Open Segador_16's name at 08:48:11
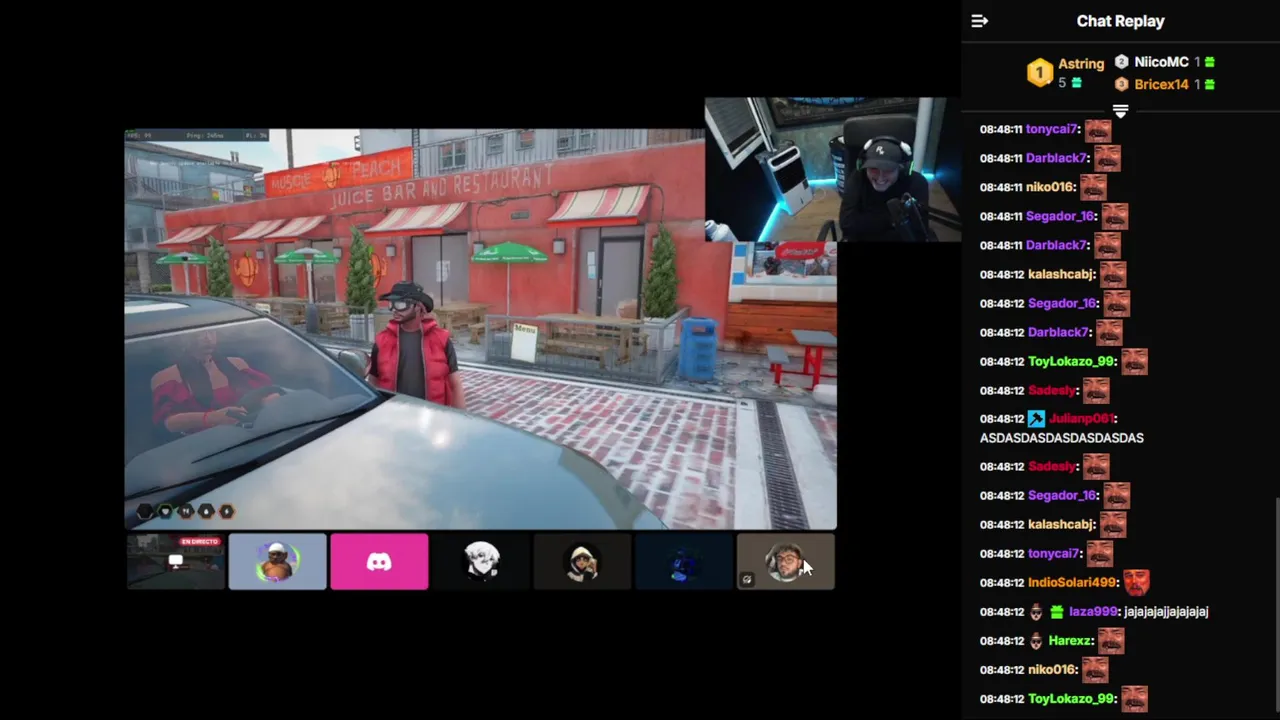Screen dimensions: 1280x720 [1061, 216]
